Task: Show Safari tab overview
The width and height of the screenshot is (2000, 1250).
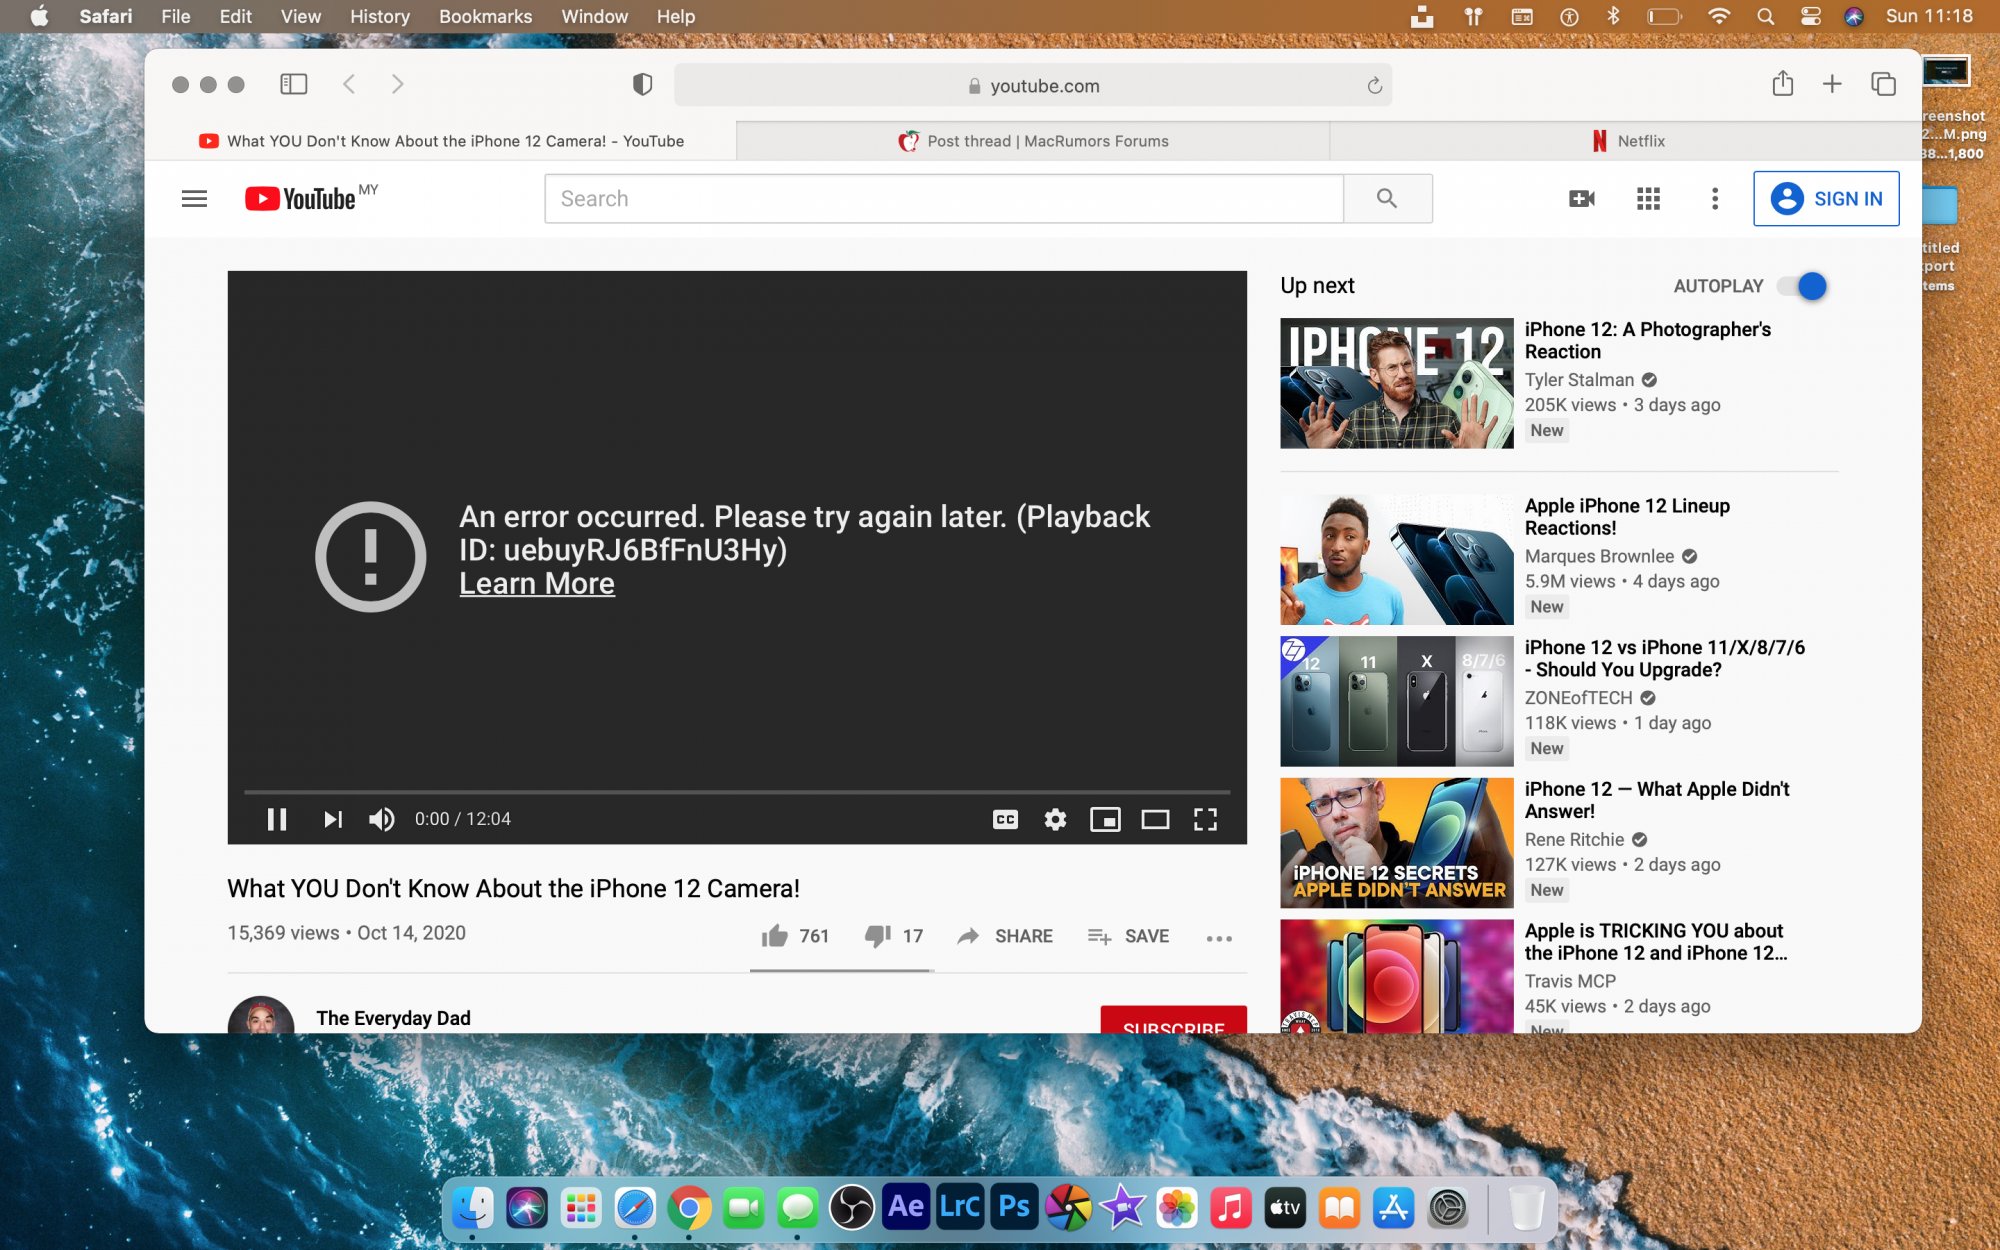Action: 1883,84
